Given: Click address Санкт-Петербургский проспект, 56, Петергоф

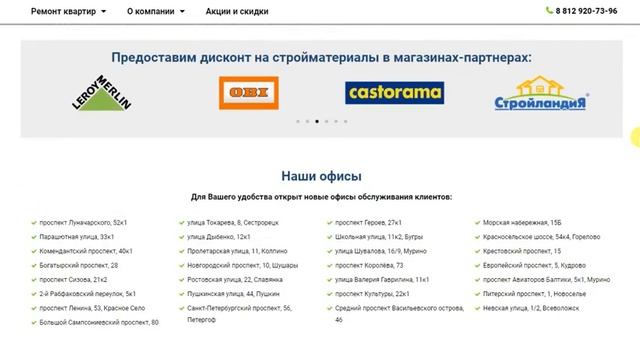Looking at the screenshot, I should (x=239, y=314).
